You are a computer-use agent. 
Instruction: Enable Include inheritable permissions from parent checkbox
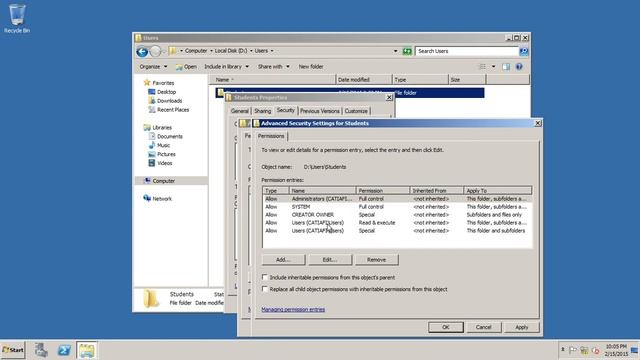point(264,277)
